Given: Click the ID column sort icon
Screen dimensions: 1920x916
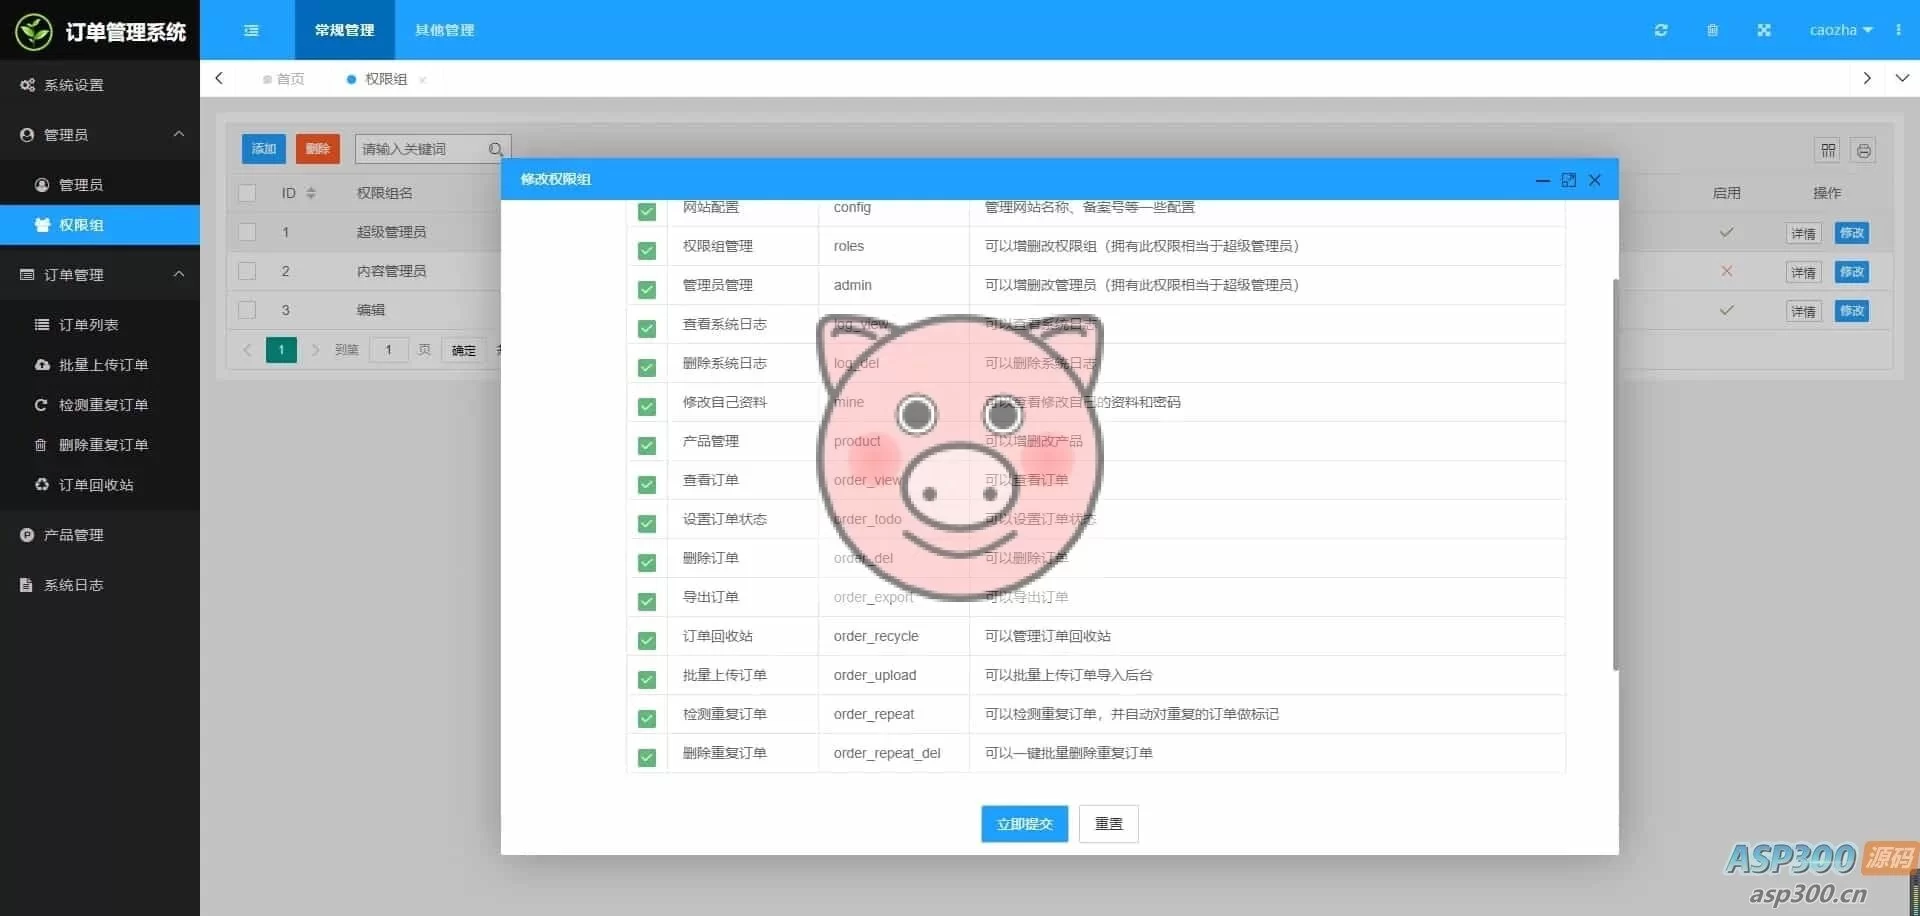Looking at the screenshot, I should point(311,193).
